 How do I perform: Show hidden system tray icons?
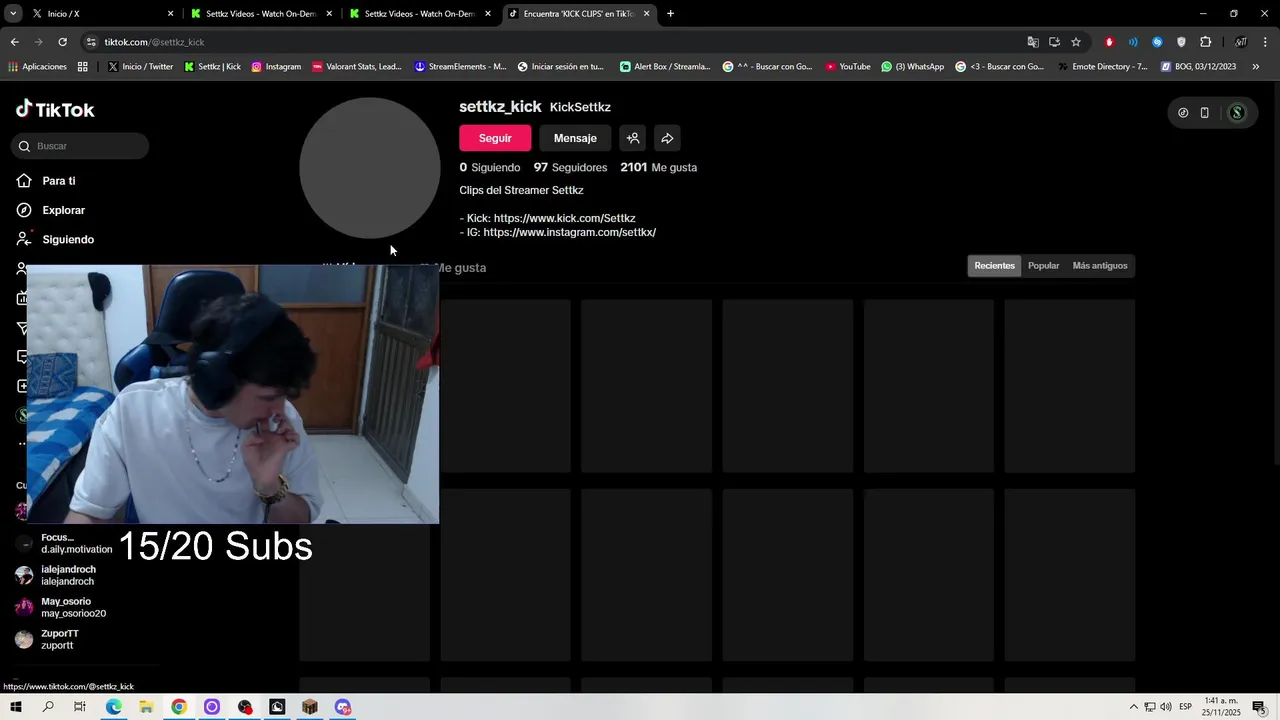click(x=1133, y=707)
